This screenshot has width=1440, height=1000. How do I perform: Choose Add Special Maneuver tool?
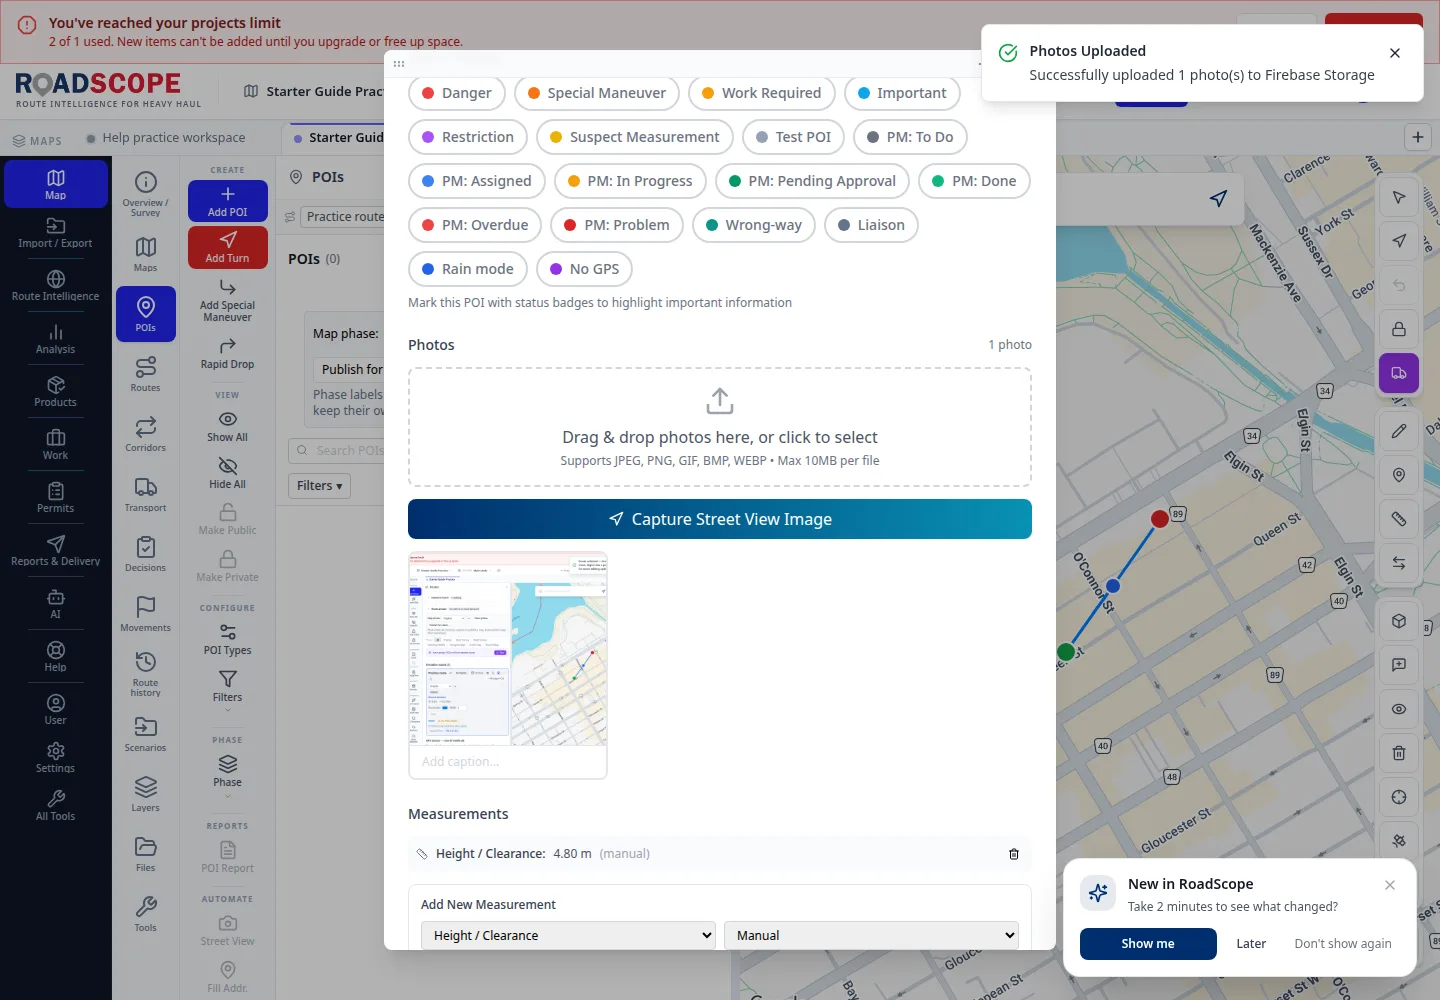tap(228, 299)
